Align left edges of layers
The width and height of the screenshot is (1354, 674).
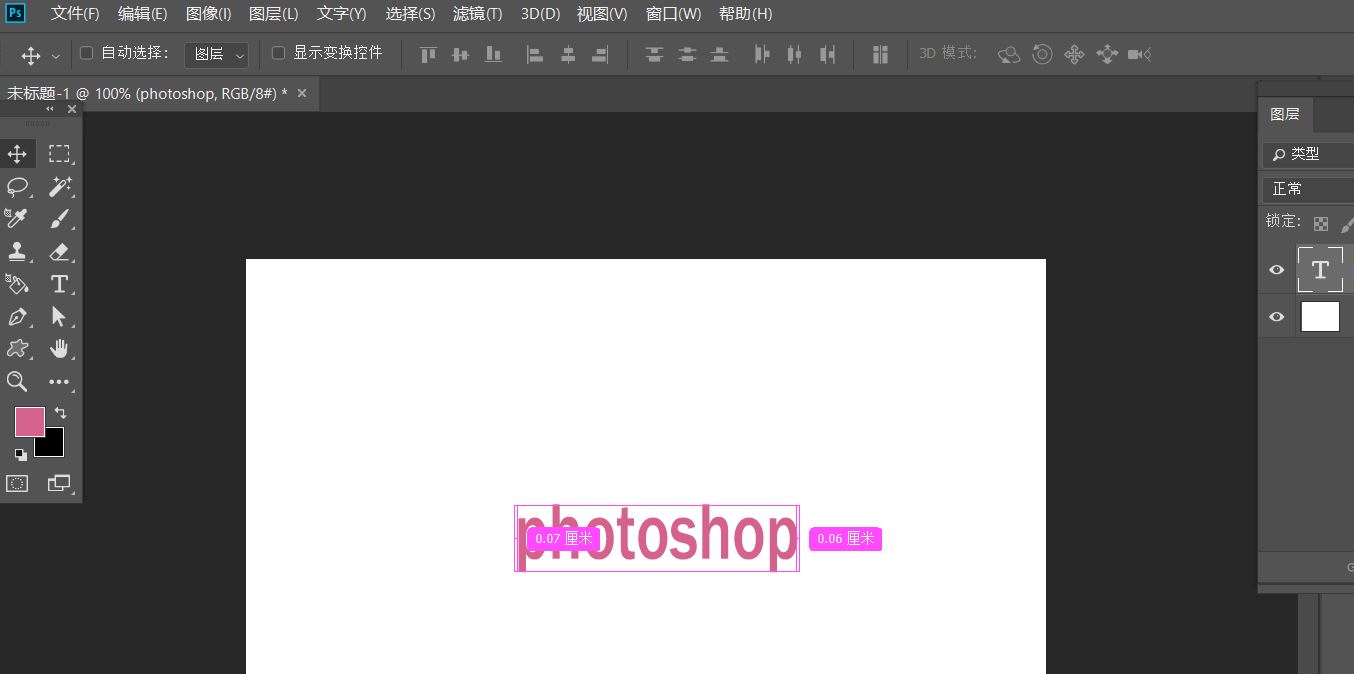[535, 54]
